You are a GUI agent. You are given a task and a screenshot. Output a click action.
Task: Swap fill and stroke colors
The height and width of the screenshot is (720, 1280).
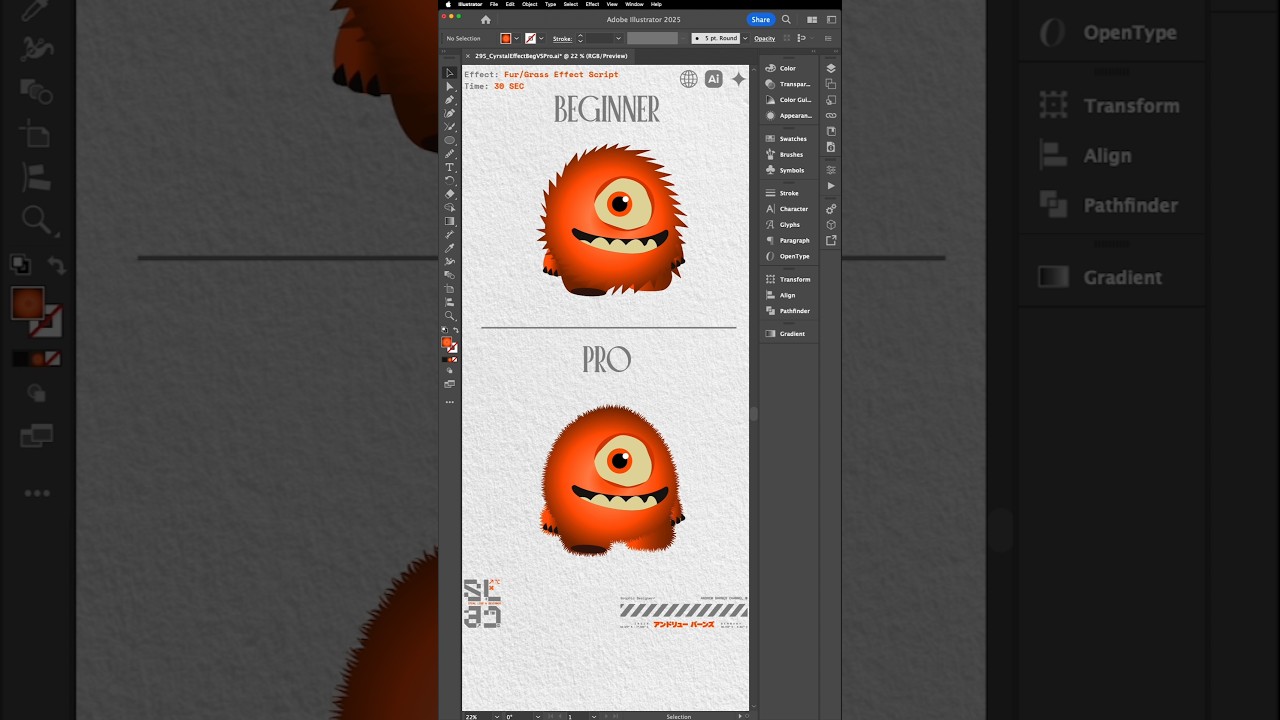pyautogui.click(x=456, y=330)
